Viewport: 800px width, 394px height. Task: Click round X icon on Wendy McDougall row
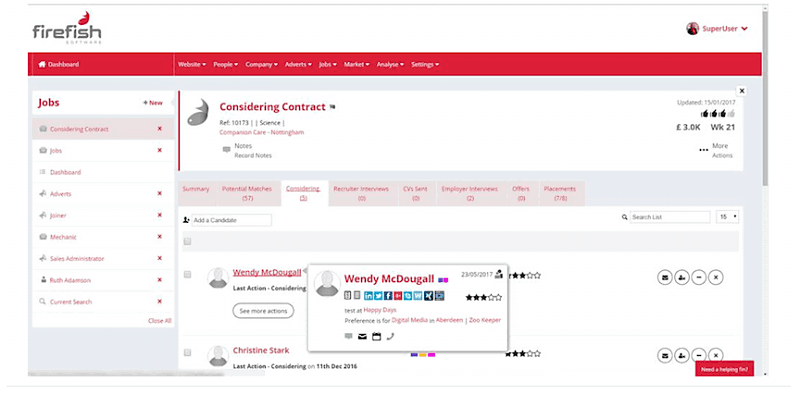pos(716,278)
